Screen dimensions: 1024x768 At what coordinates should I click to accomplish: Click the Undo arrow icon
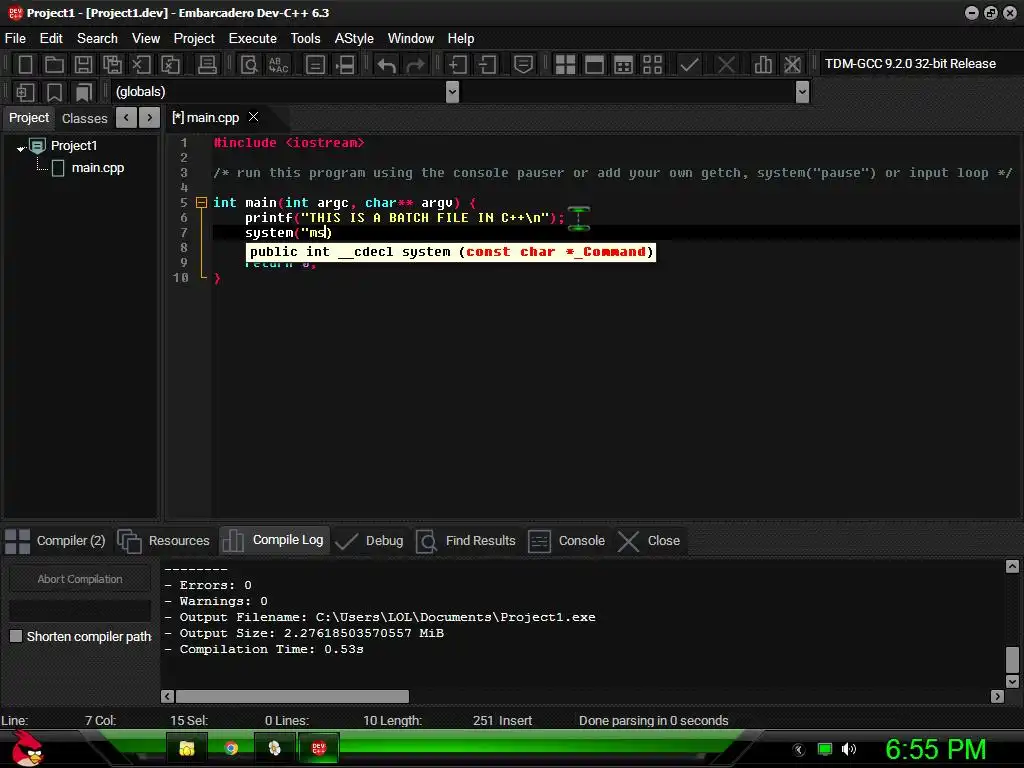(x=387, y=65)
